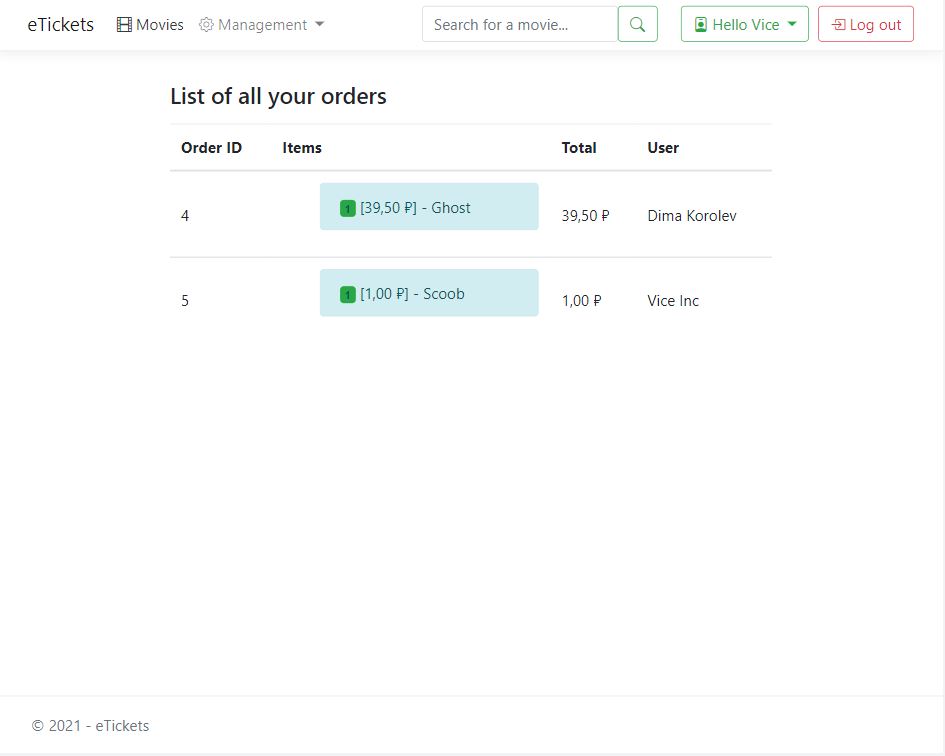Click the Total column header
This screenshot has width=945, height=756.
pyautogui.click(x=579, y=148)
